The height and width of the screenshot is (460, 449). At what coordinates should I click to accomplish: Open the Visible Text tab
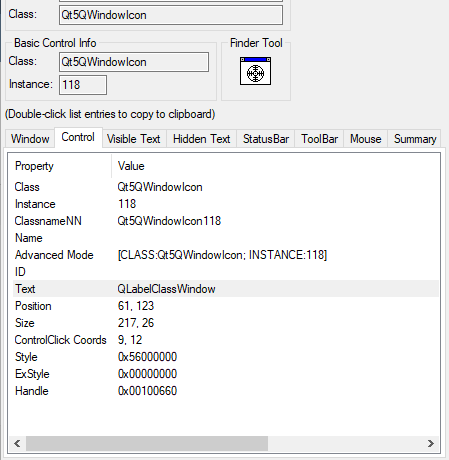tap(134, 139)
